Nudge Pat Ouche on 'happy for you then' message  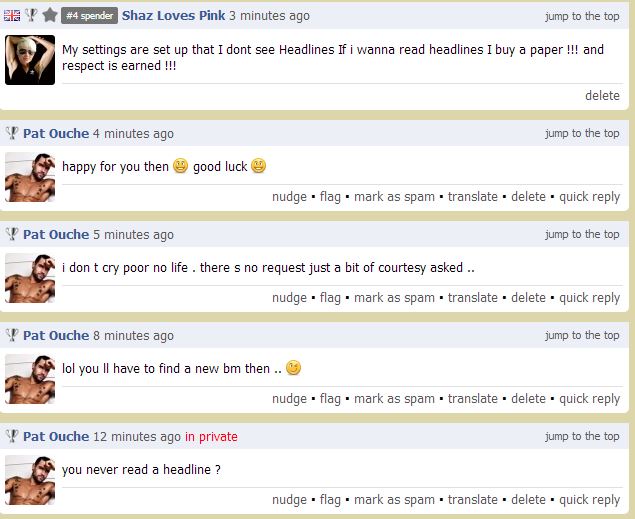pyautogui.click(x=289, y=197)
